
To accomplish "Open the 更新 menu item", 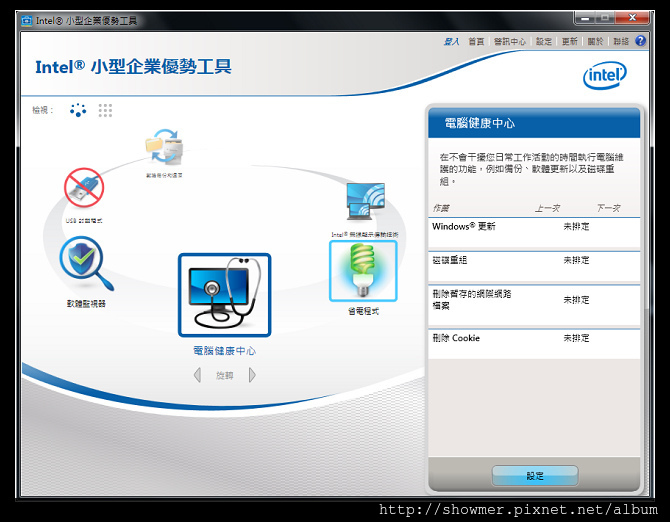I will click(570, 41).
